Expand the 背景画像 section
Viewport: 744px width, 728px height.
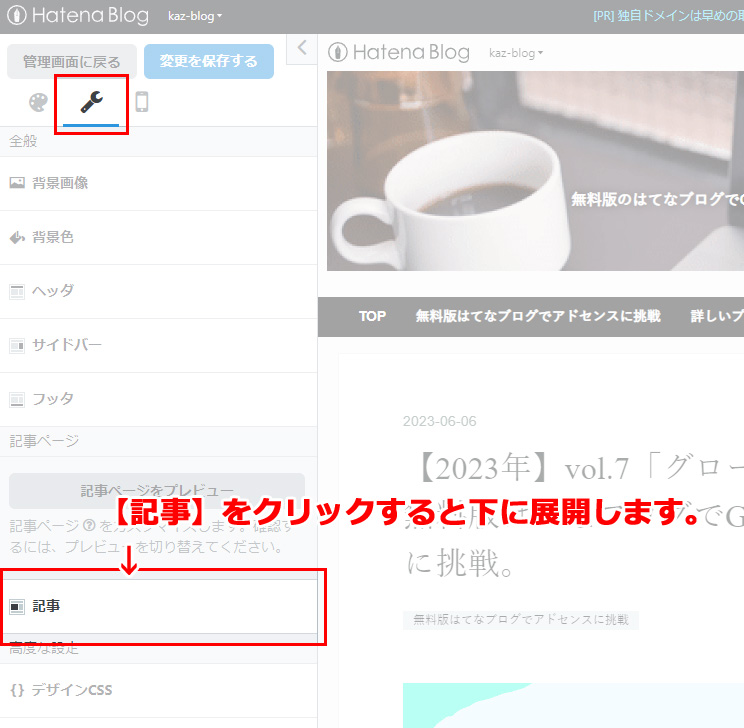coord(158,183)
